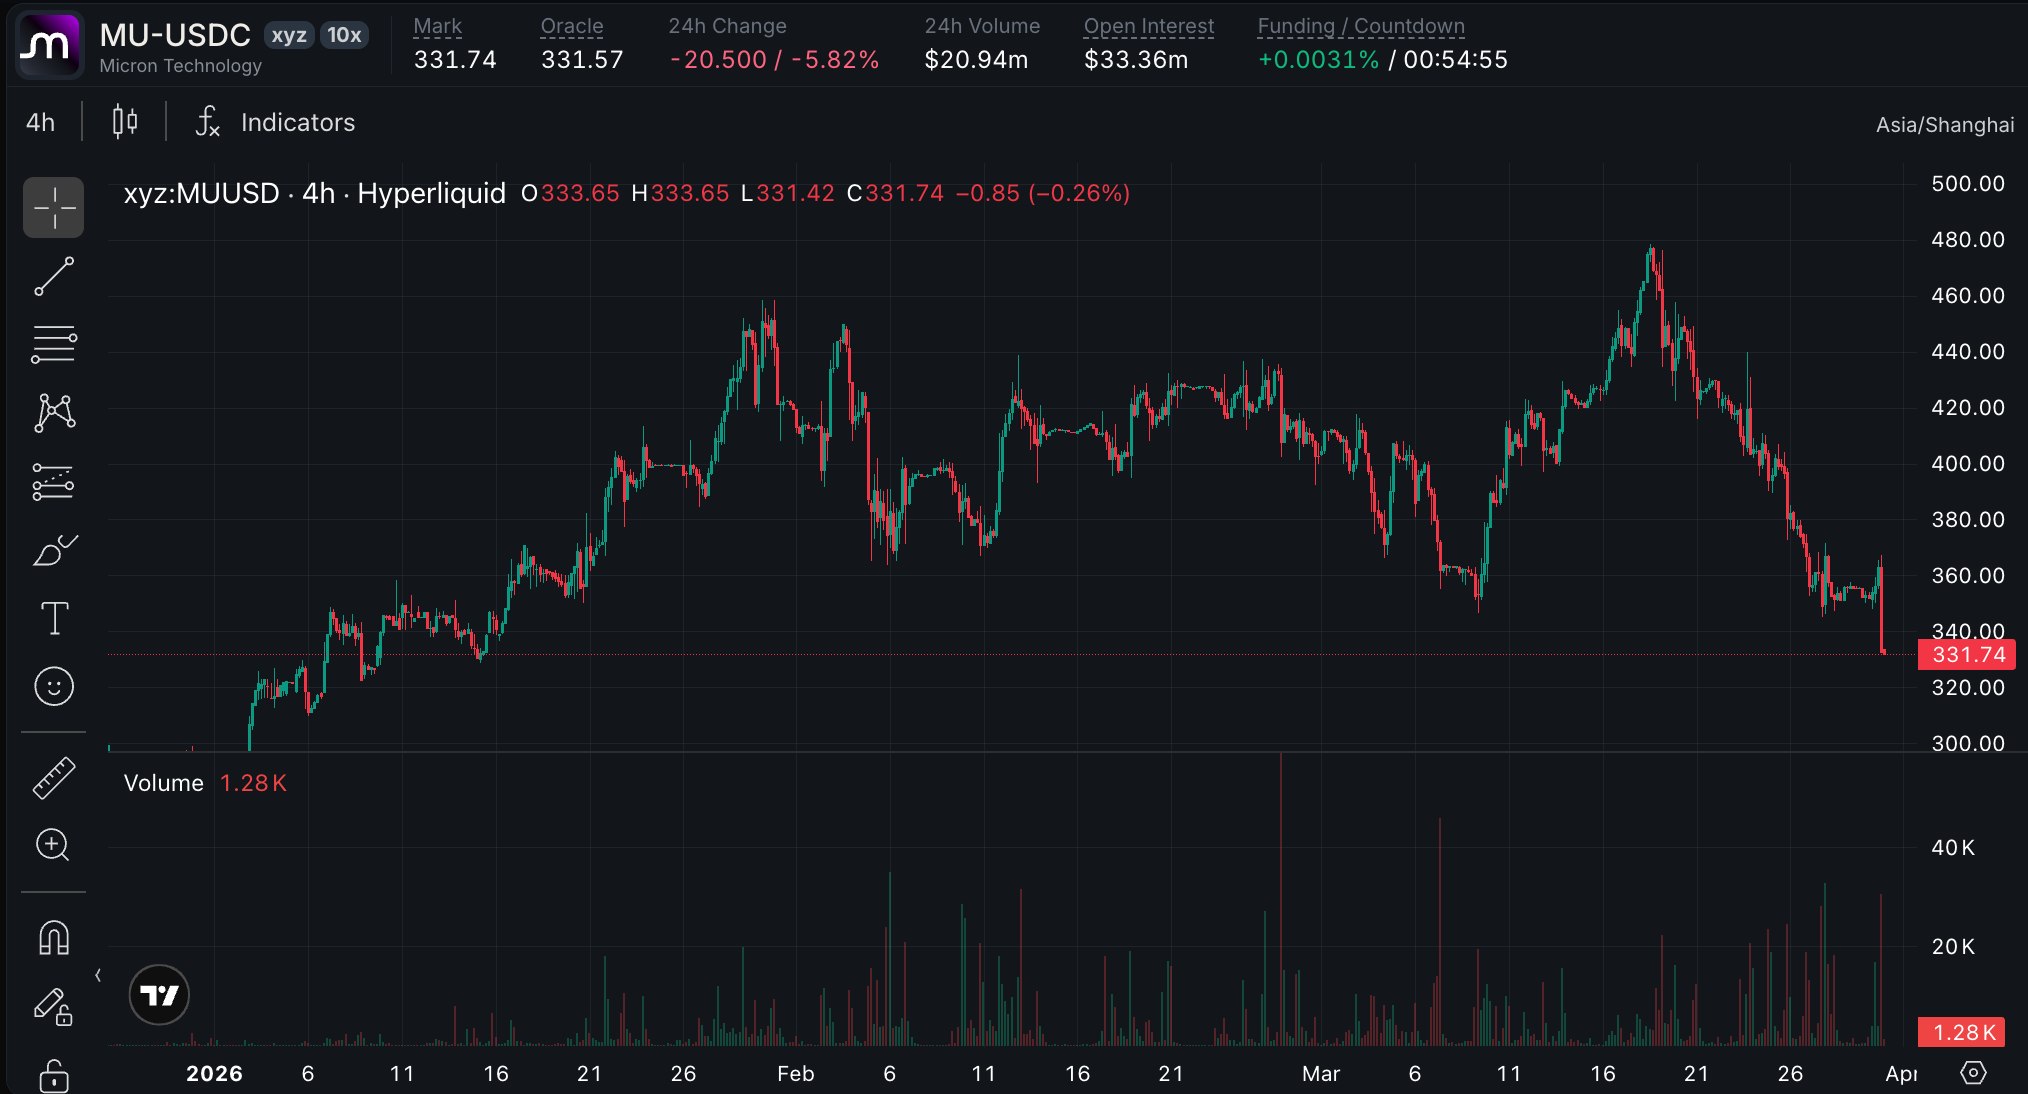Open chart settings gear icon
The image size is (2028, 1094).
click(1973, 1073)
